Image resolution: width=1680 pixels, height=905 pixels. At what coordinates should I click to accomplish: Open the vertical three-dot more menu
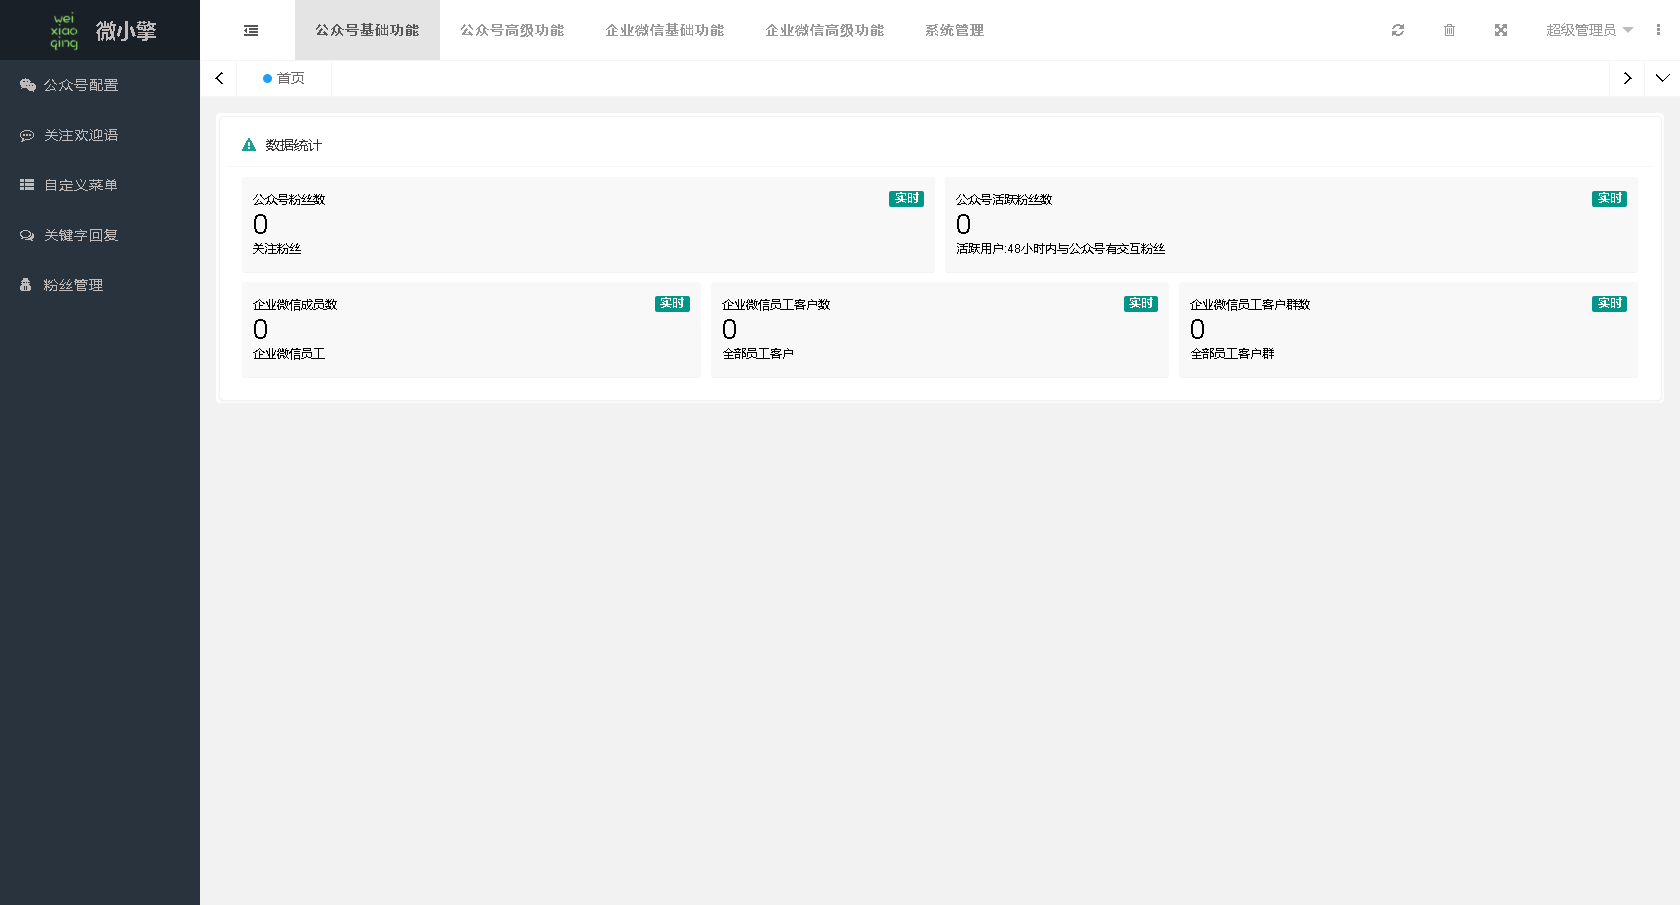1658,30
